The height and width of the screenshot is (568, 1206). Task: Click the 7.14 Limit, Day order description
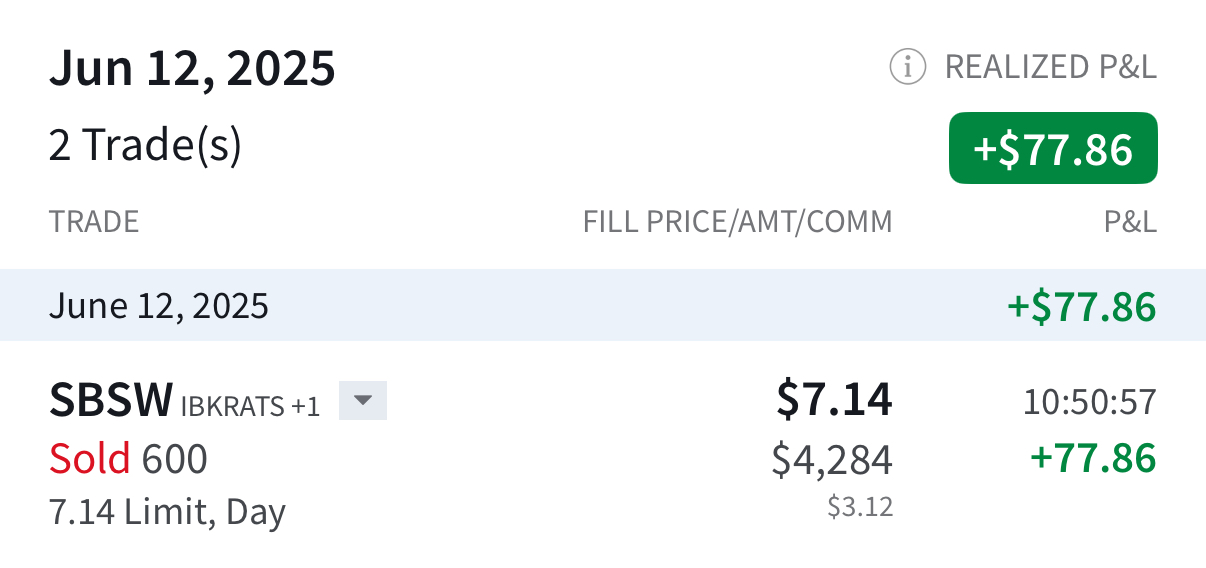tap(167, 513)
